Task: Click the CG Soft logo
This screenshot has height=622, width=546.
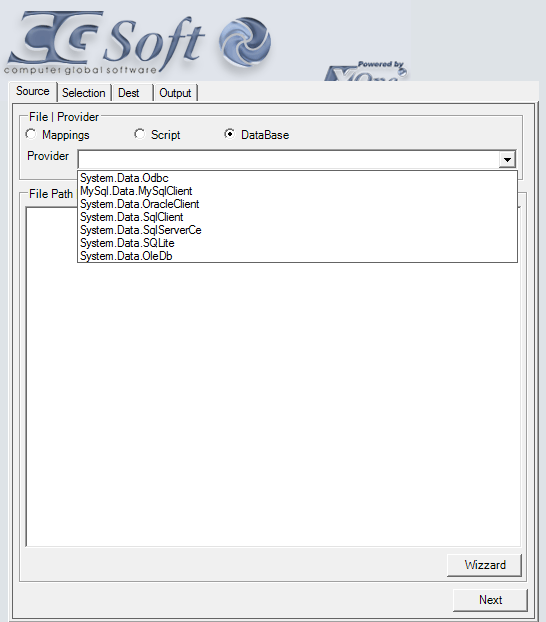Action: (x=104, y=42)
